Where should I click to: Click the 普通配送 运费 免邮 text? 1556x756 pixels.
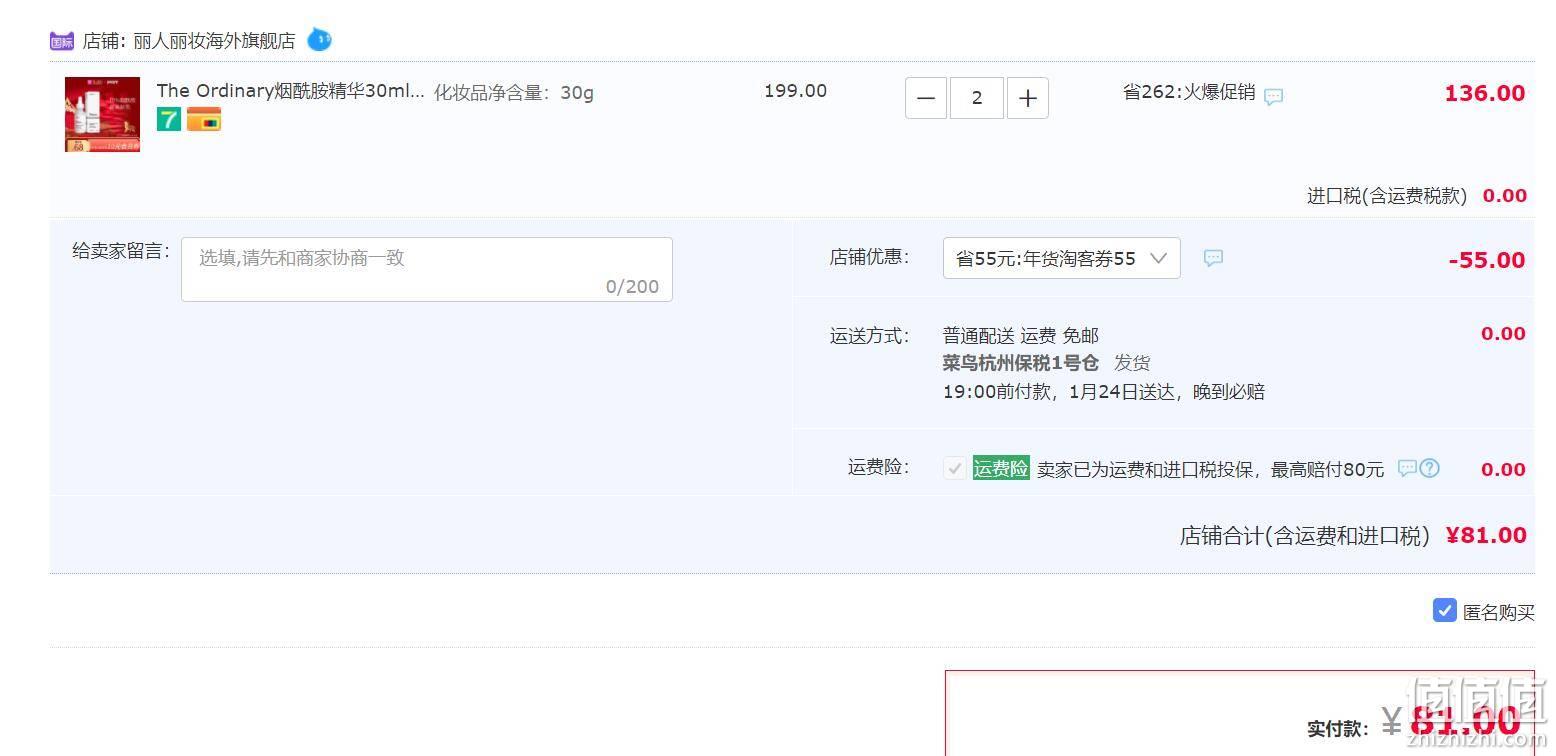(x=1021, y=335)
